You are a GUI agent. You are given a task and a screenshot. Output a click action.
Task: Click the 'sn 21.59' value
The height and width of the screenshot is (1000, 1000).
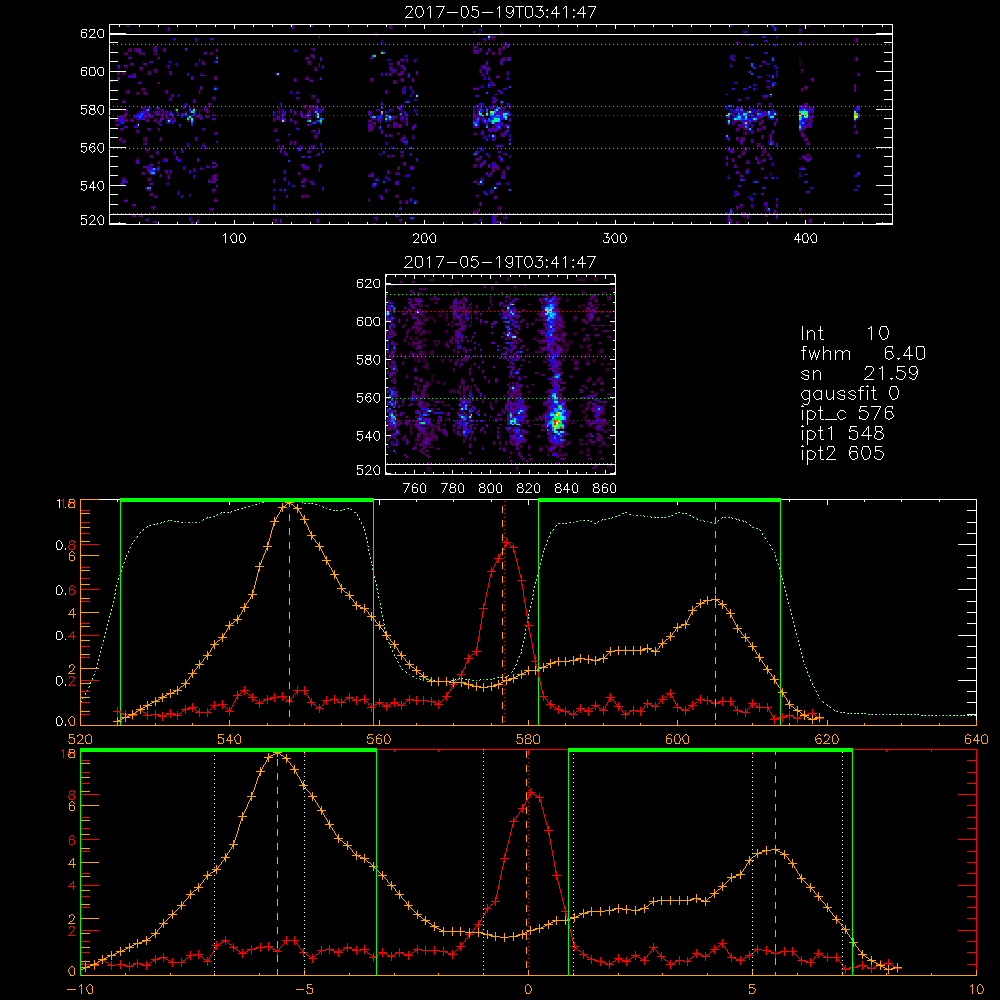point(859,373)
